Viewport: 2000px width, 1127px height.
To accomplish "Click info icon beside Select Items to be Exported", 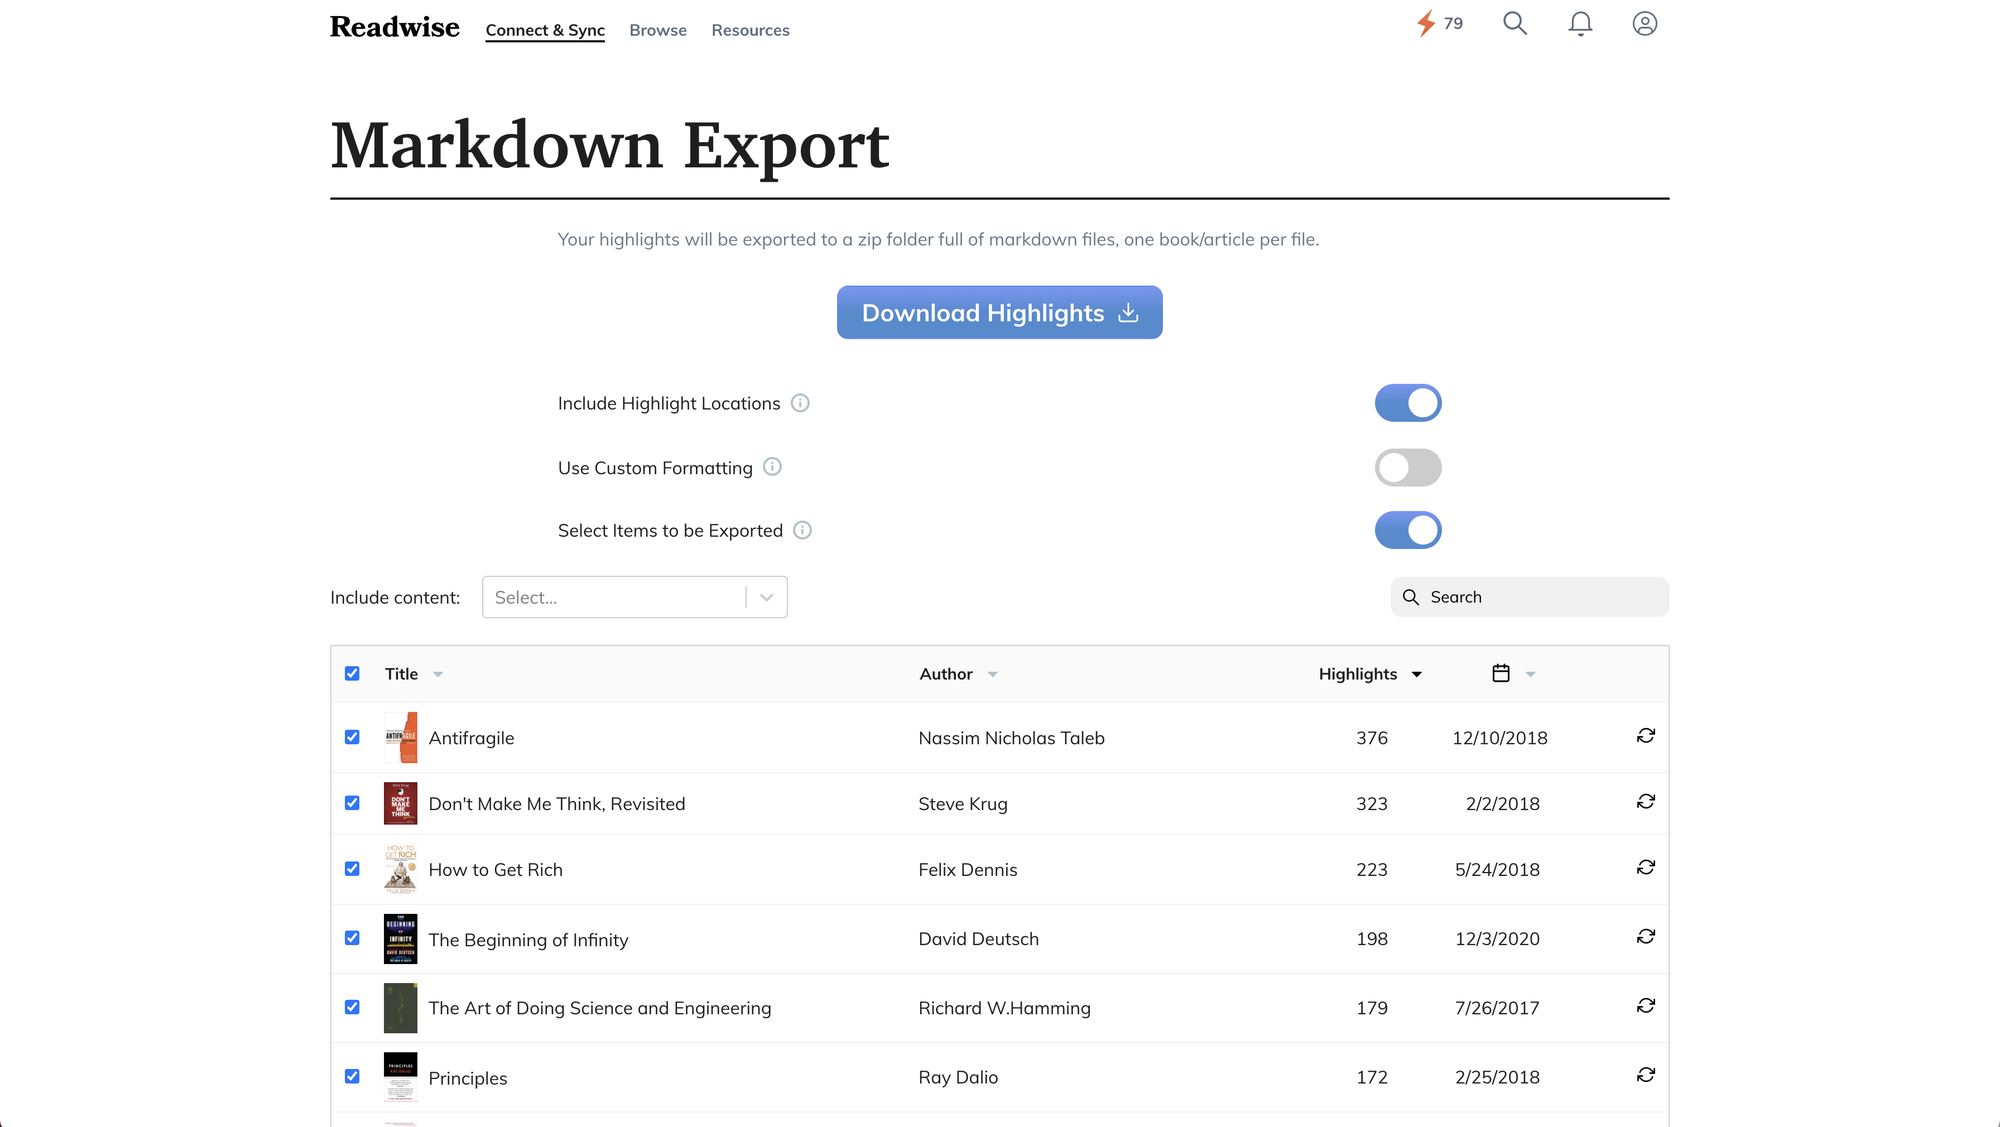I will [x=802, y=530].
